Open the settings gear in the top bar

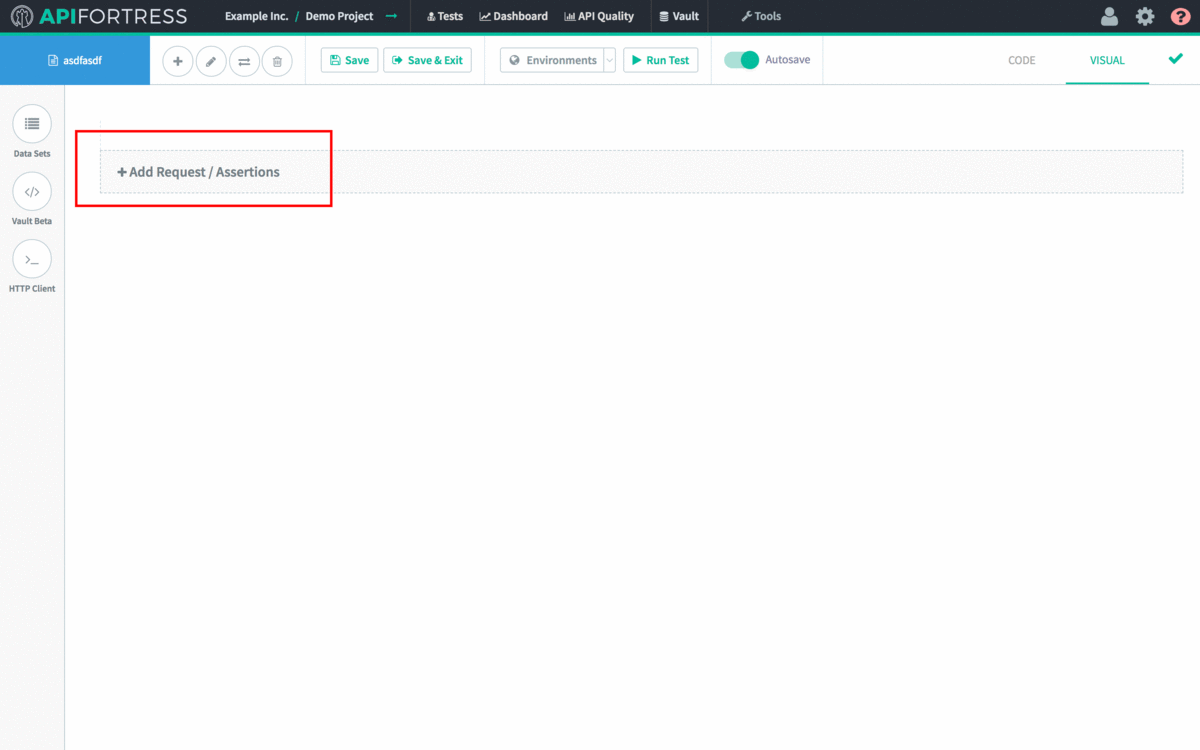point(1145,16)
